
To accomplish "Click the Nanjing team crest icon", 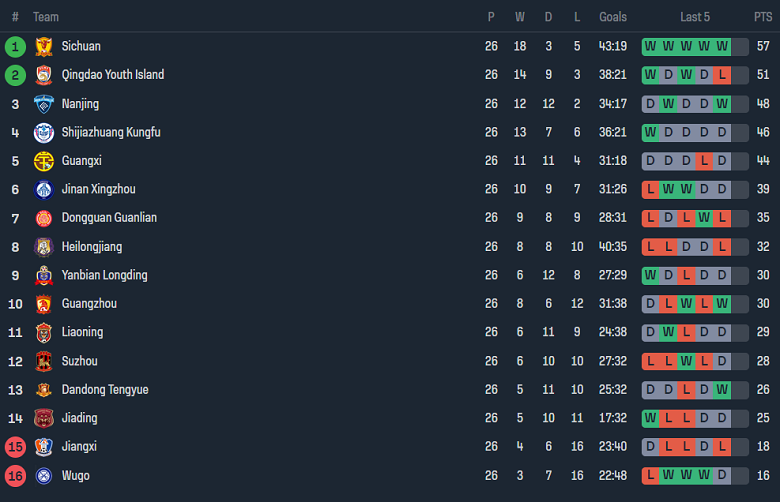I will tap(43, 104).
